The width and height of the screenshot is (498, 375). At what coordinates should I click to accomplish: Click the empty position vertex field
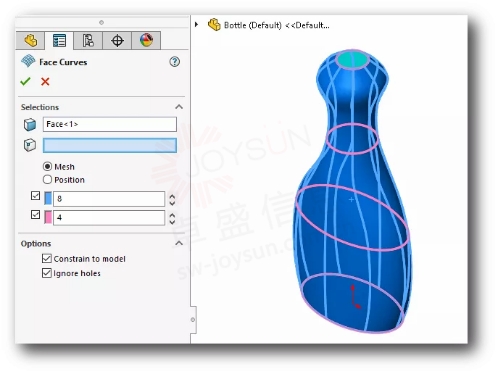pos(110,146)
